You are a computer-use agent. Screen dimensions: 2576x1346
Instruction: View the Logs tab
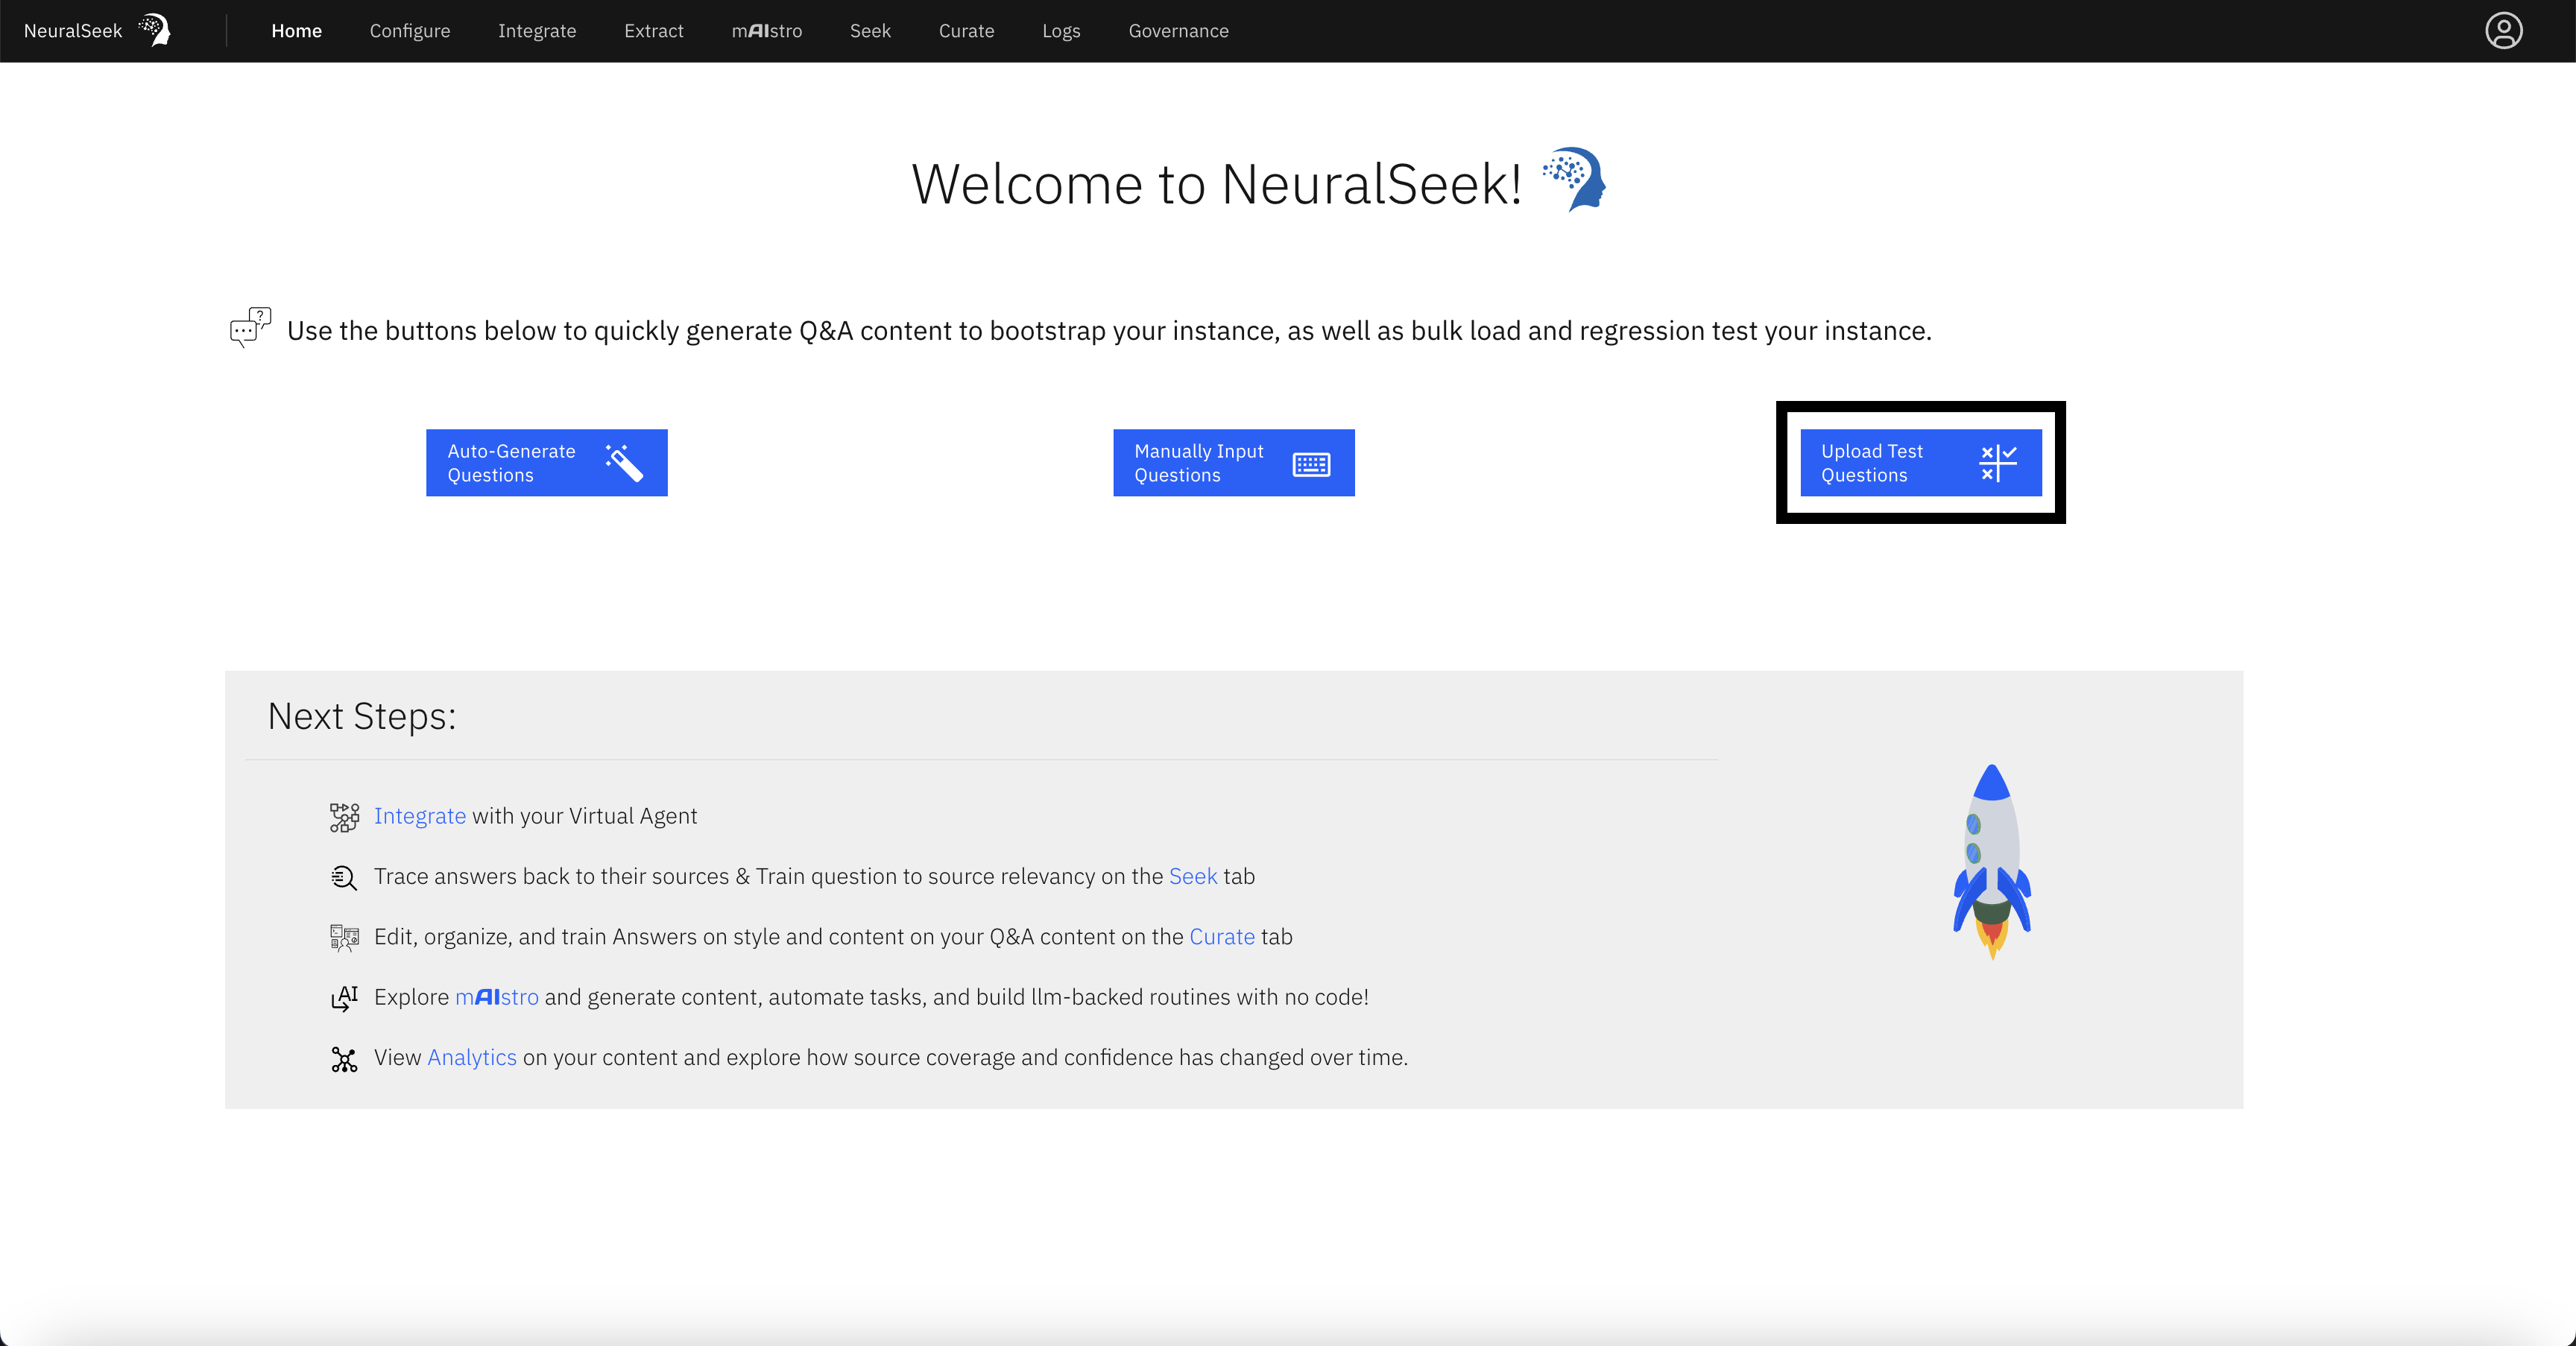click(1061, 31)
